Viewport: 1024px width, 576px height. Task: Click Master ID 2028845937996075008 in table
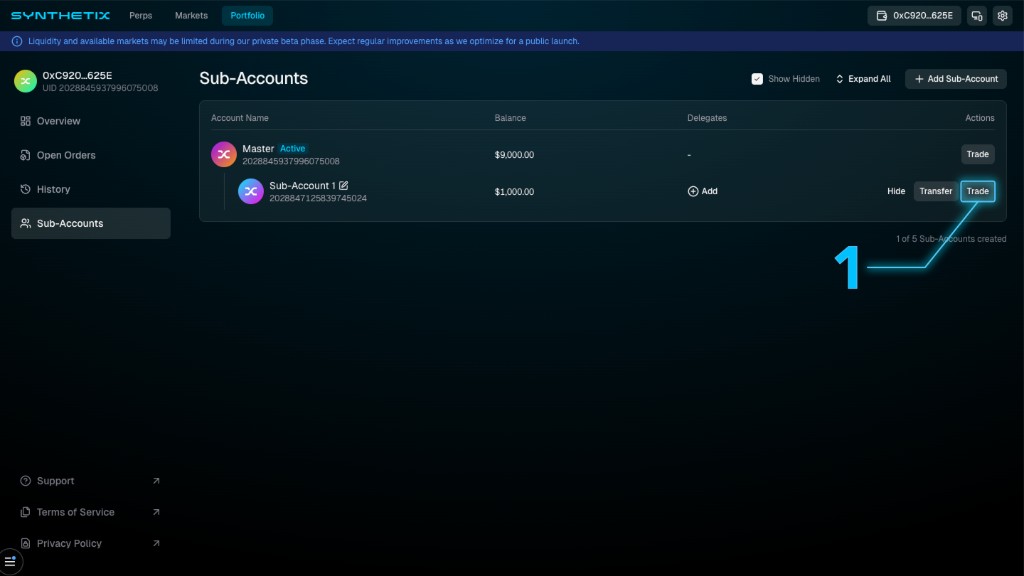pos(291,161)
